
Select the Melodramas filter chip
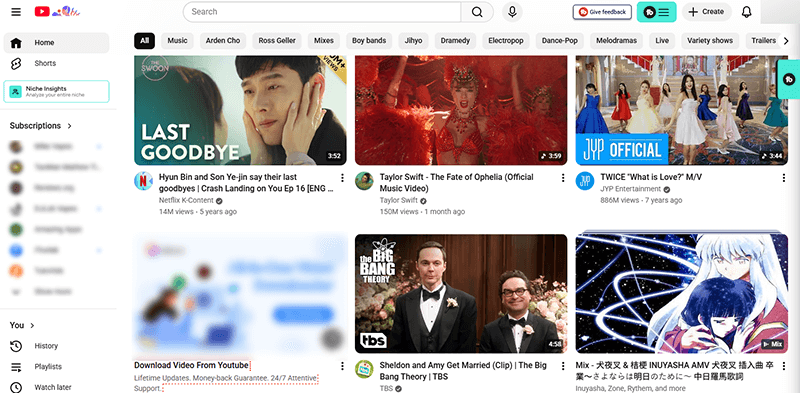click(616, 41)
